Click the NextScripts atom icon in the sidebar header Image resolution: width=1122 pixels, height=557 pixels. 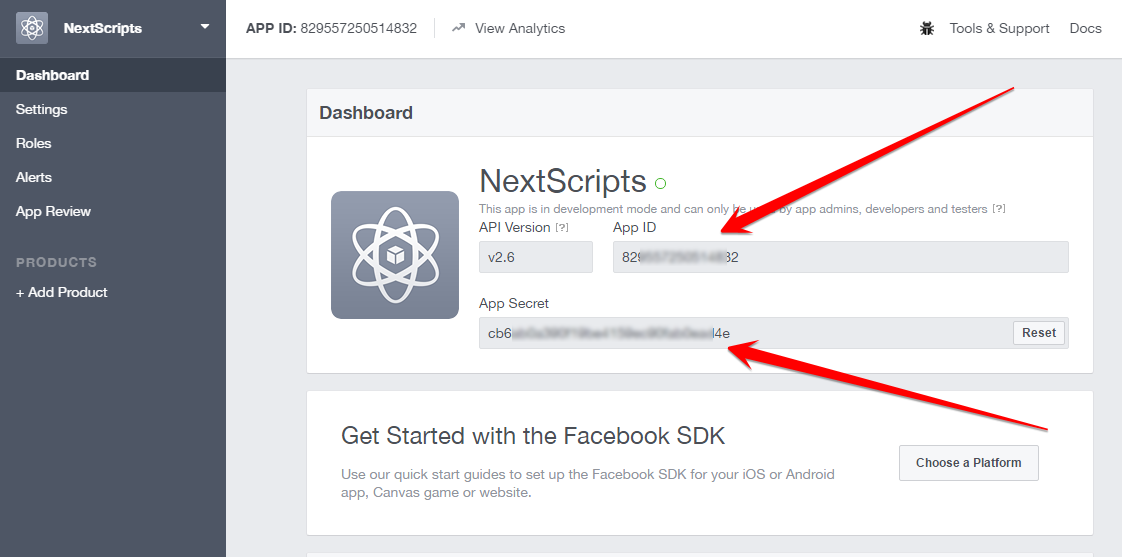click(x=32, y=28)
